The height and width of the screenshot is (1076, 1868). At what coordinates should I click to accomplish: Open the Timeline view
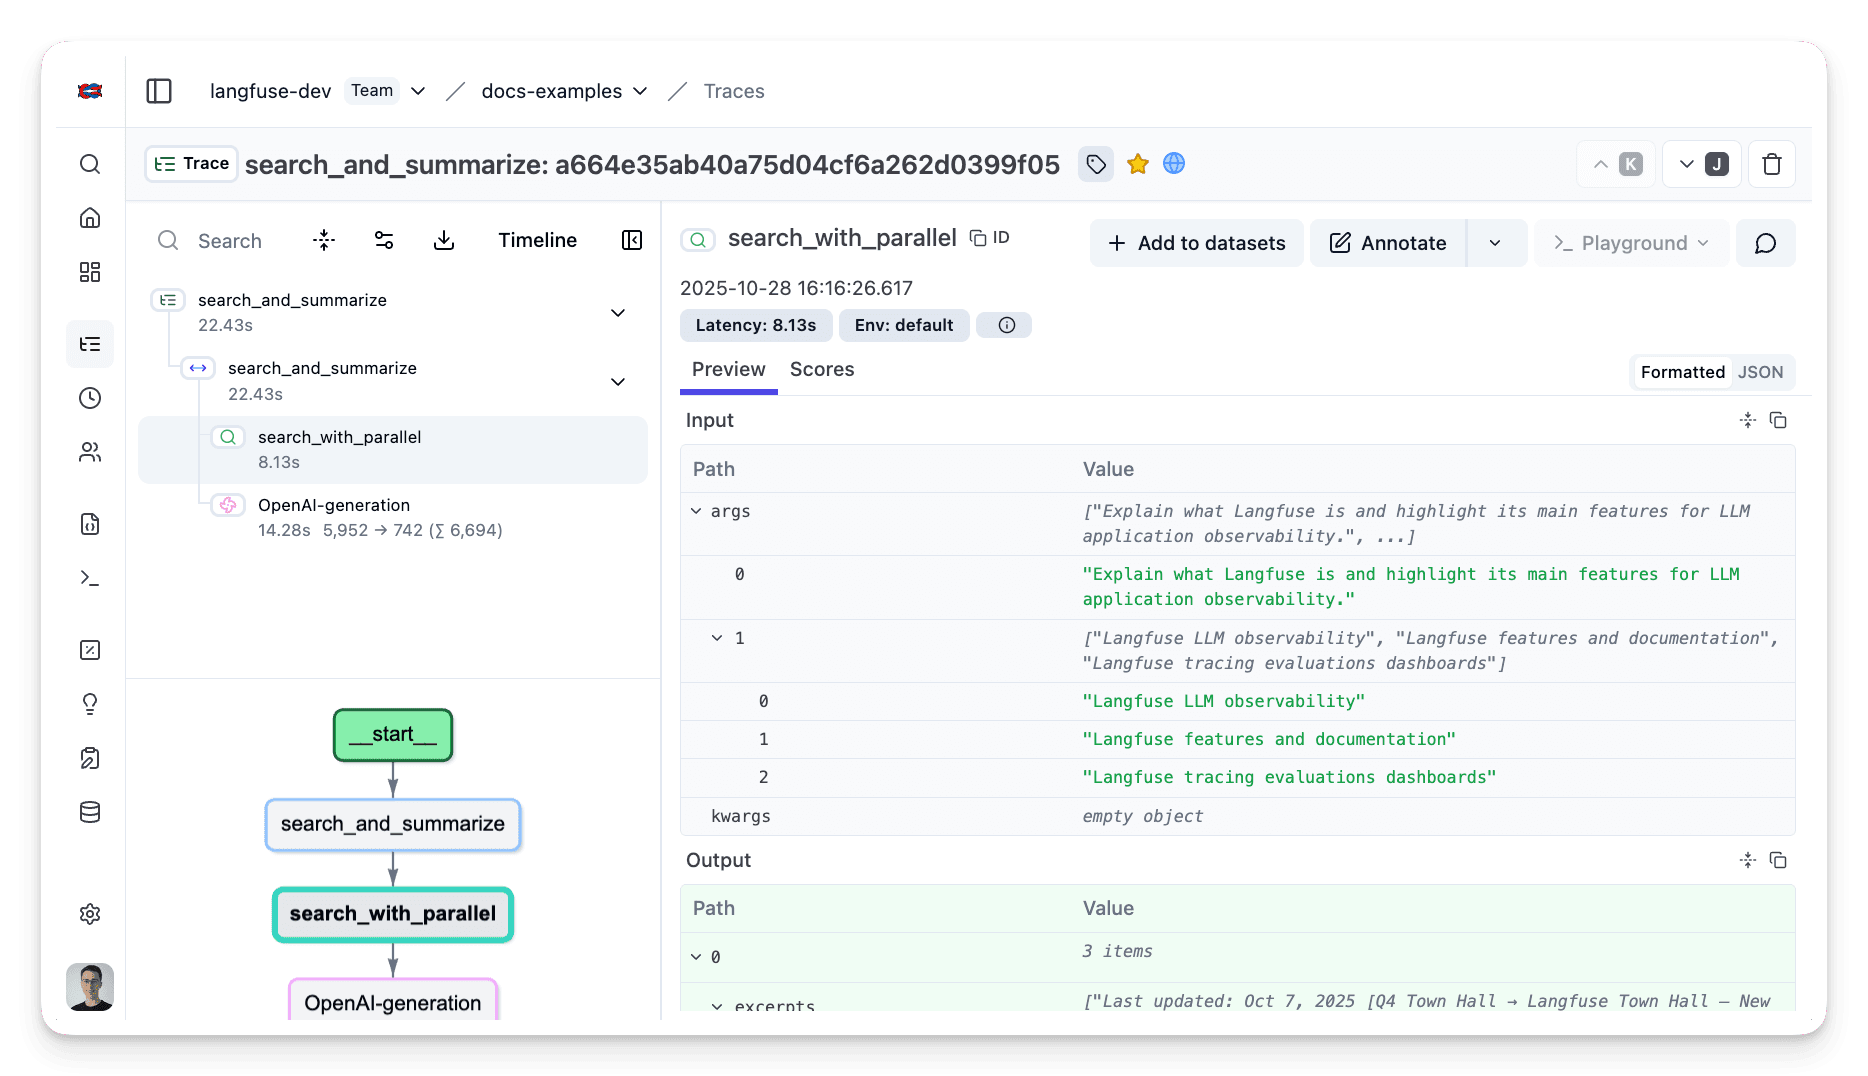click(x=537, y=240)
